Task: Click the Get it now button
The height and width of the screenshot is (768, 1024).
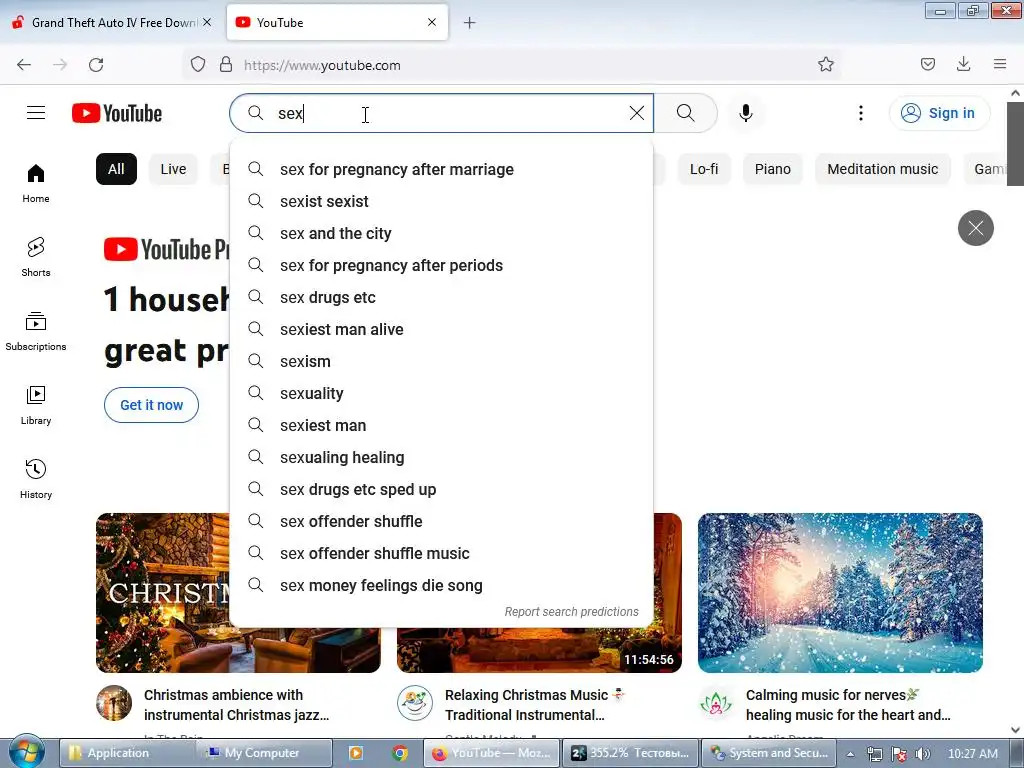Action: point(152,405)
